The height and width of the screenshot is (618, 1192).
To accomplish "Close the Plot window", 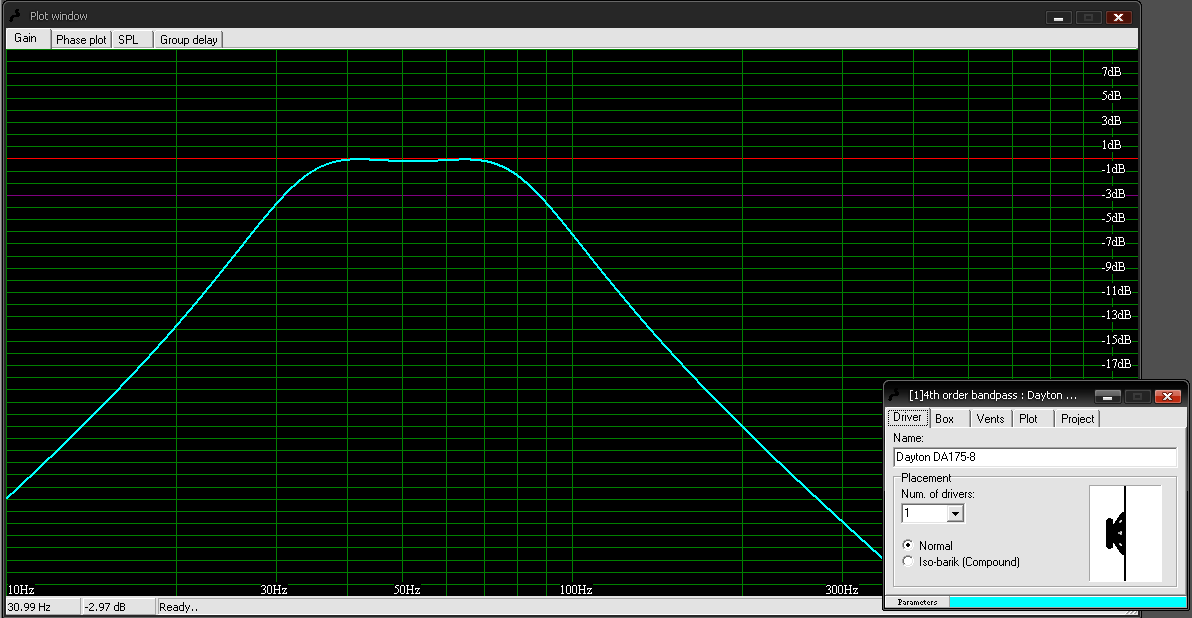I will pyautogui.click(x=1118, y=17).
